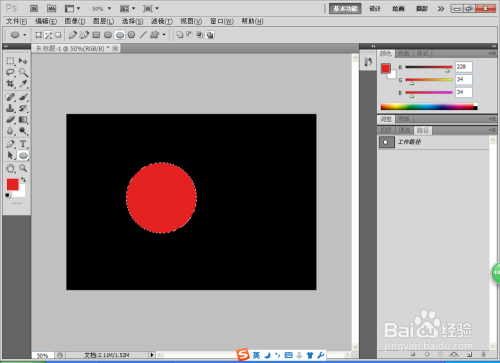Select the Lasso tool

tap(10, 72)
